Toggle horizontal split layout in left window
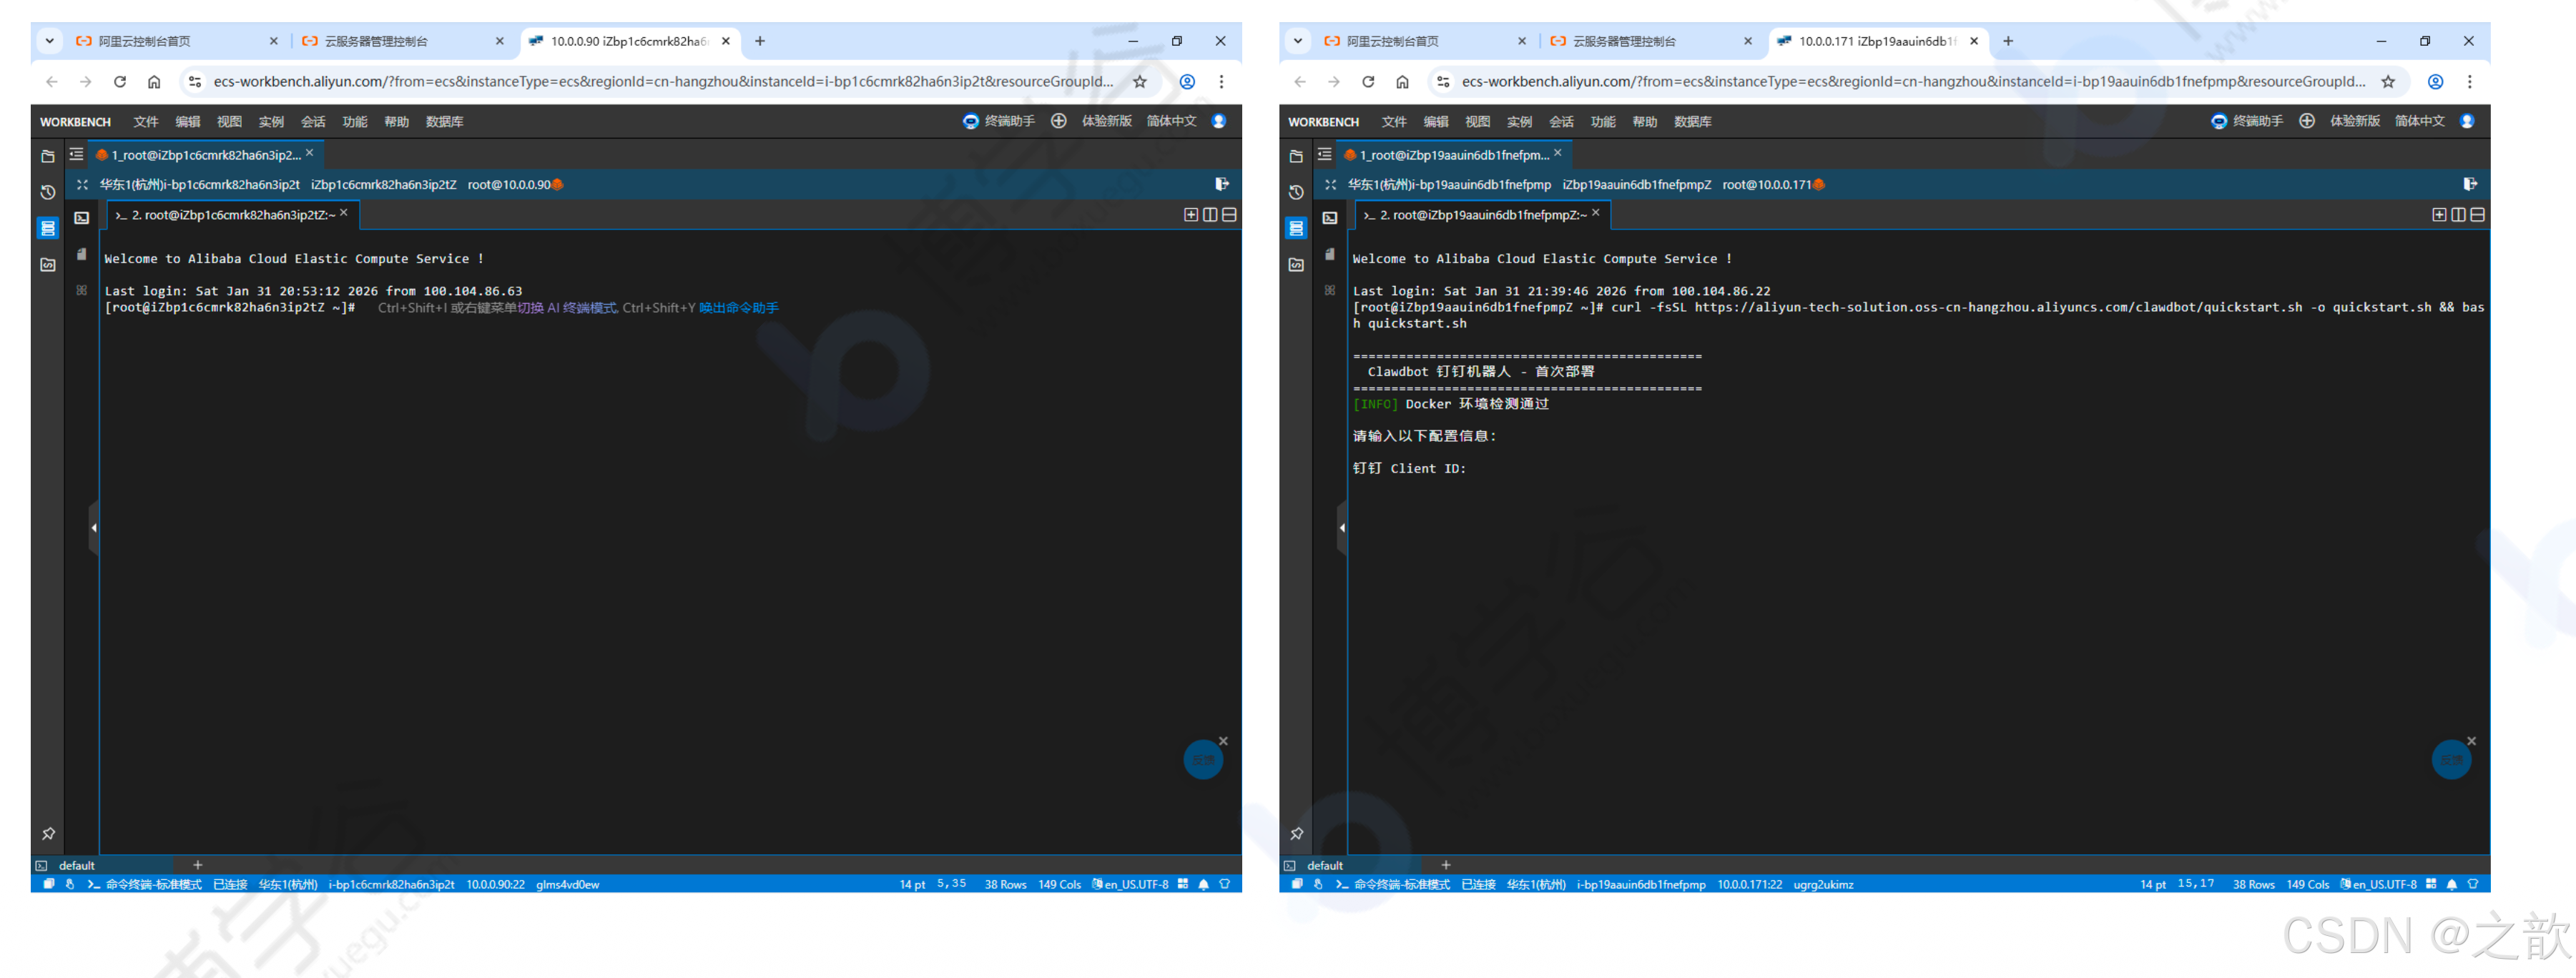This screenshot has height=978, width=2576. tap(1229, 215)
